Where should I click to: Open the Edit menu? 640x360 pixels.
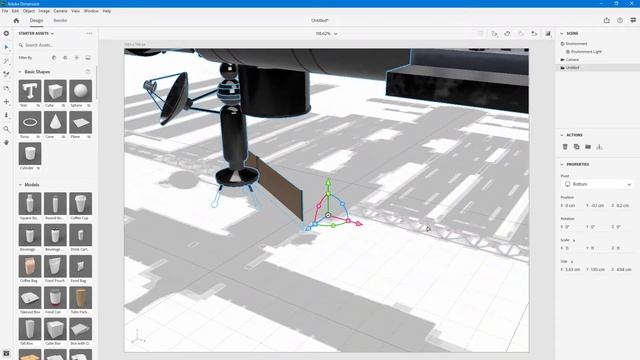[x=15, y=11]
